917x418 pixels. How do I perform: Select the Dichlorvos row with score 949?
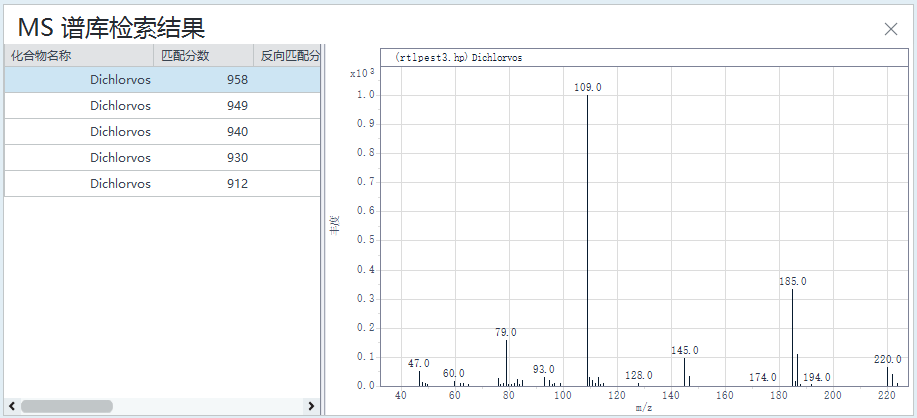click(163, 106)
